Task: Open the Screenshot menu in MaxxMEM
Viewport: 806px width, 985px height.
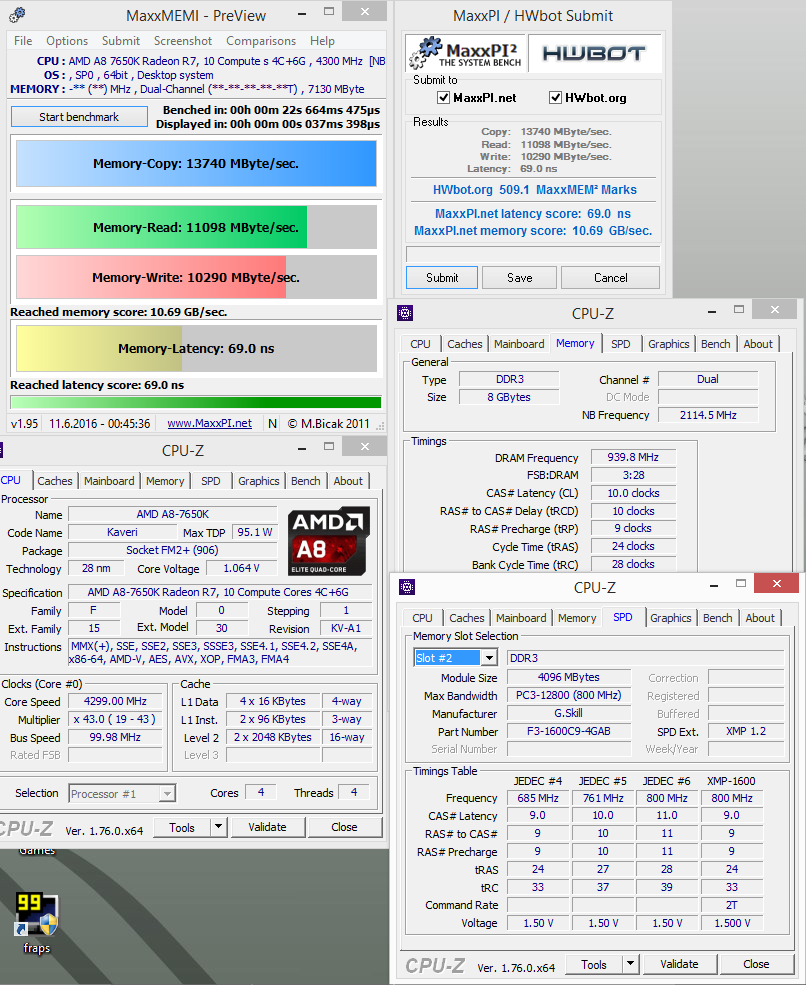Action: [x=183, y=41]
